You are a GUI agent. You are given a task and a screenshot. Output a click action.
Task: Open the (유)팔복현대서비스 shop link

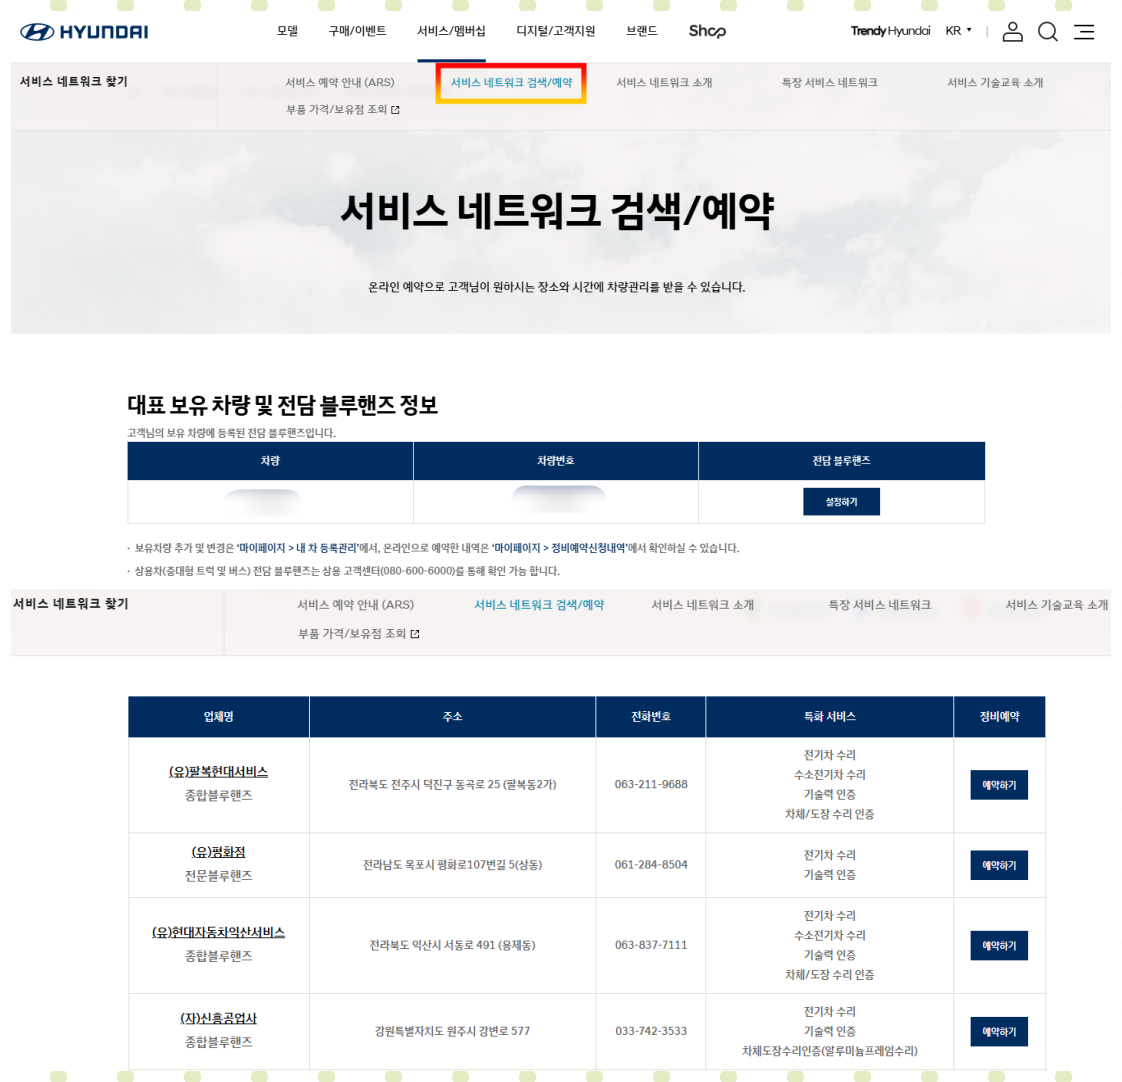218,772
